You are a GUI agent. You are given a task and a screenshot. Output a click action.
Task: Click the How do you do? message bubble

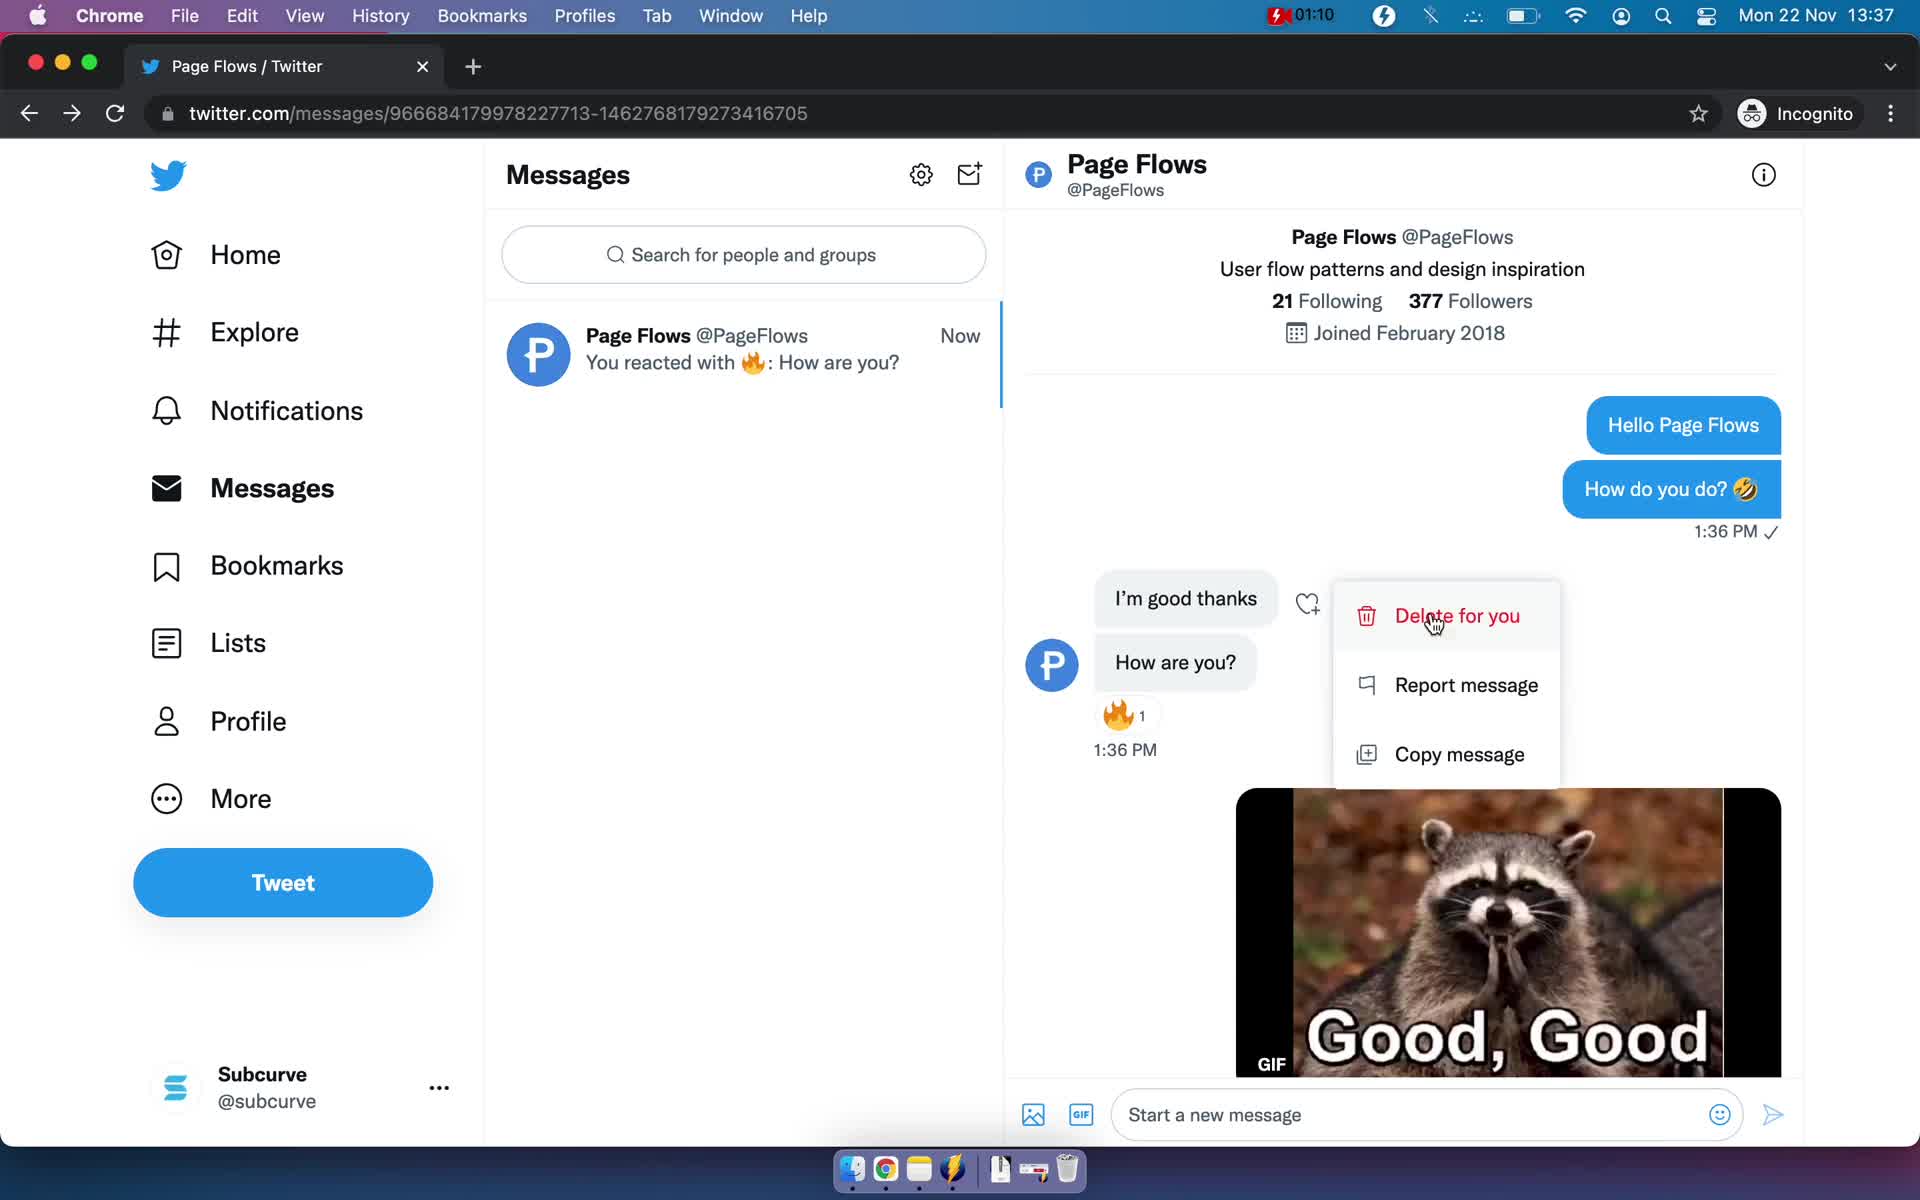(x=1671, y=489)
